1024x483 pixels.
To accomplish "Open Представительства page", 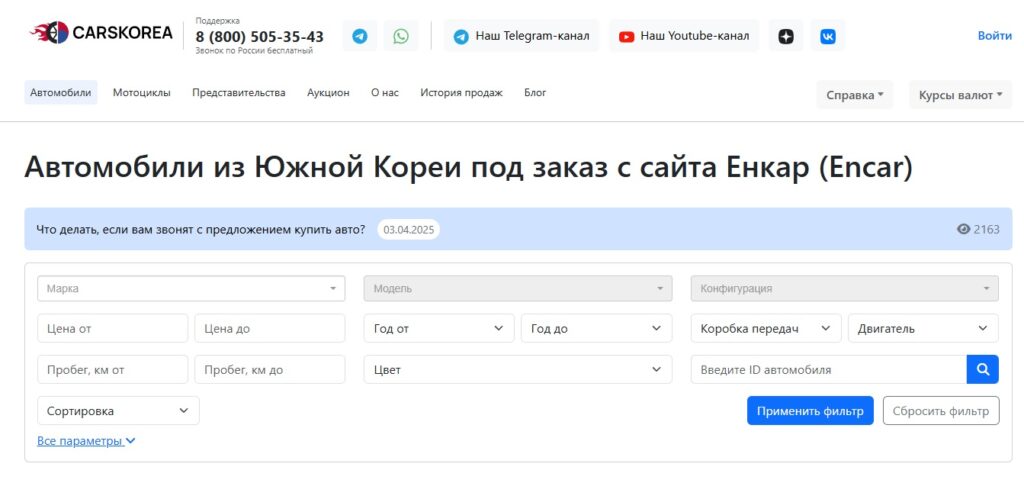I will tap(238, 93).
